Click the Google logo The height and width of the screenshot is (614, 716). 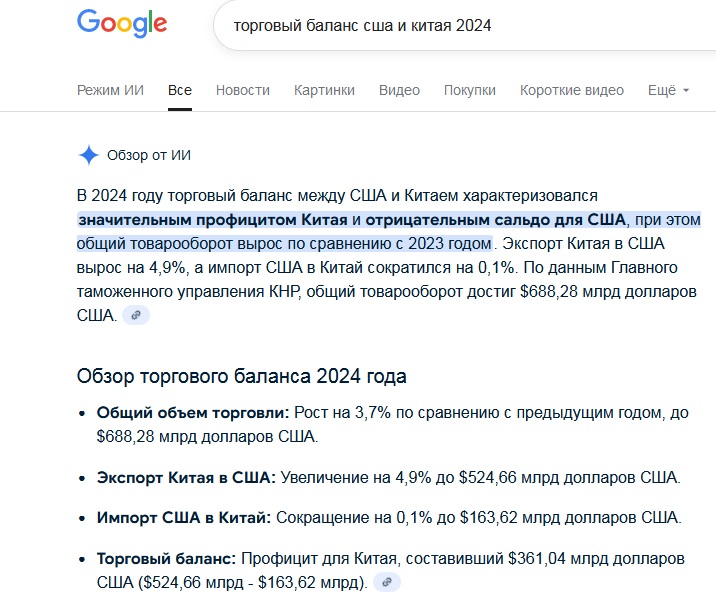tap(122, 23)
